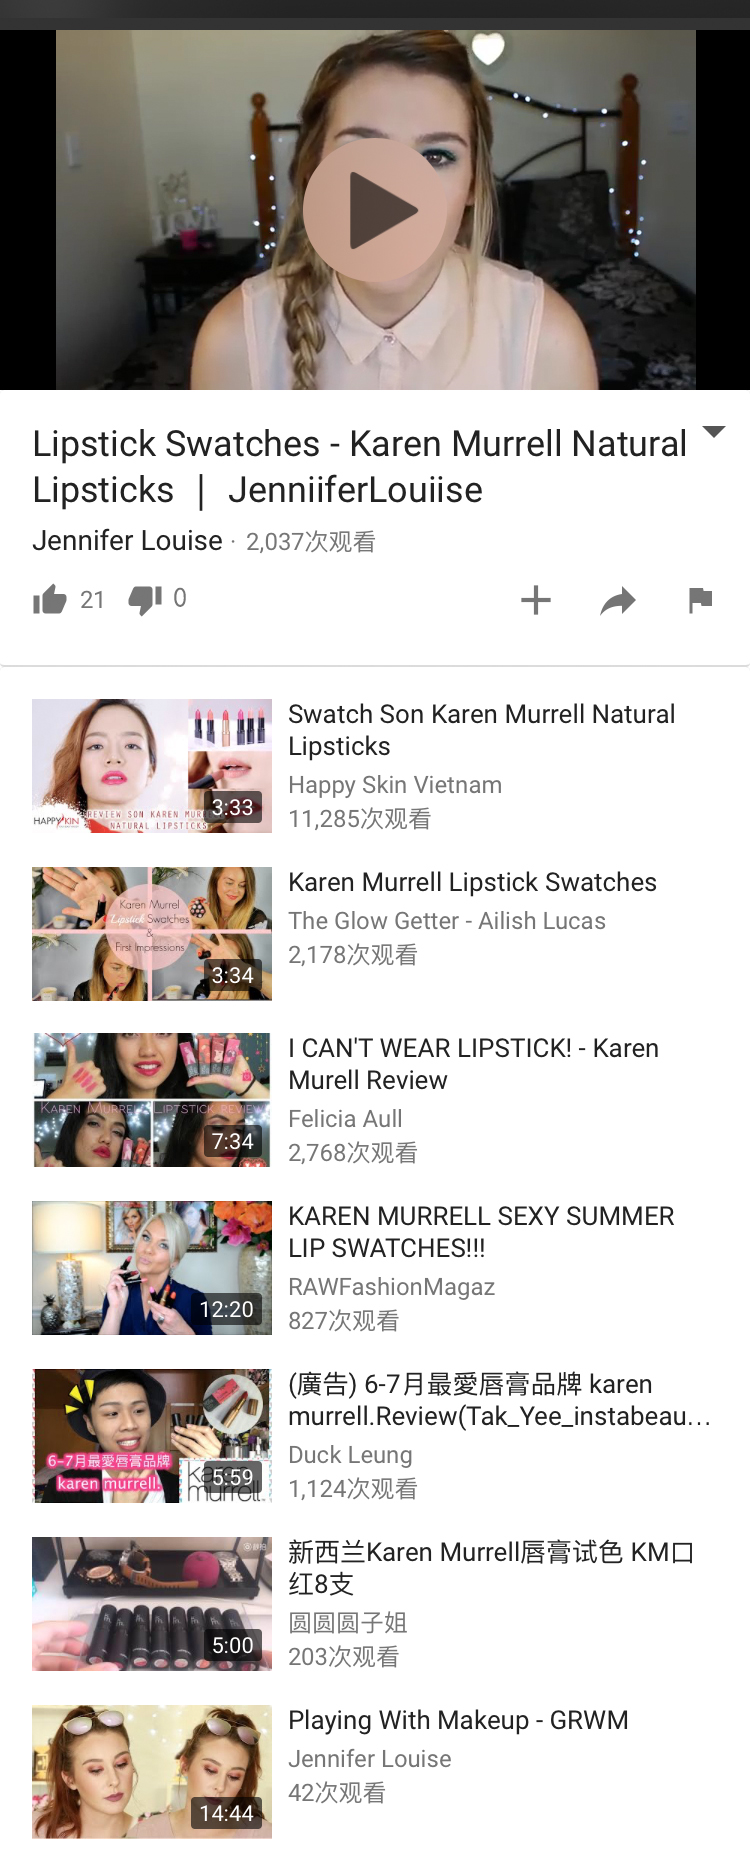
Task: Tap the white heart icon on video
Action: point(488,48)
